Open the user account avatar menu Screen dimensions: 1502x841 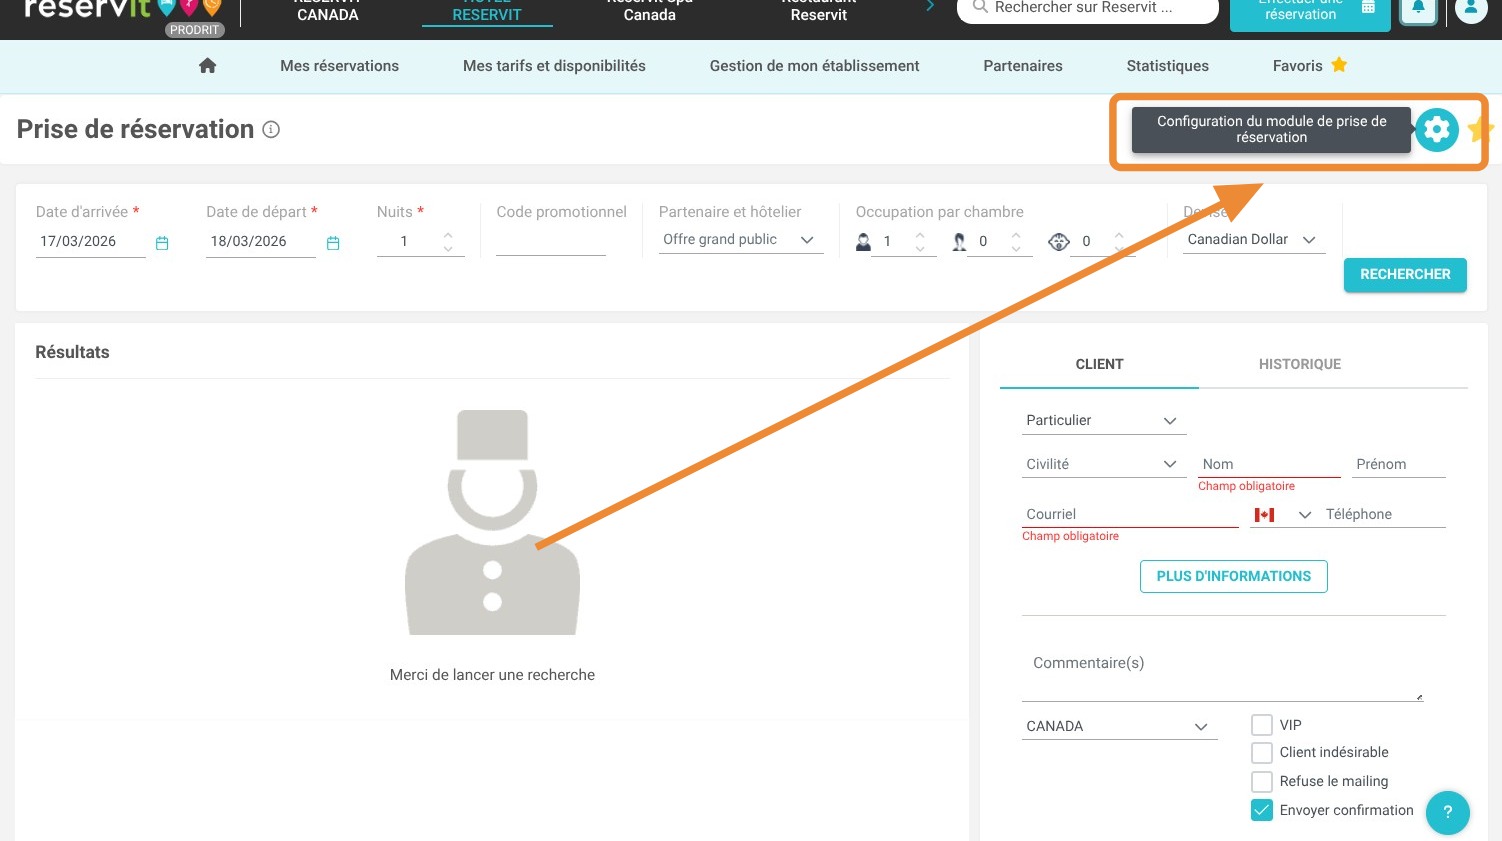pyautogui.click(x=1471, y=9)
